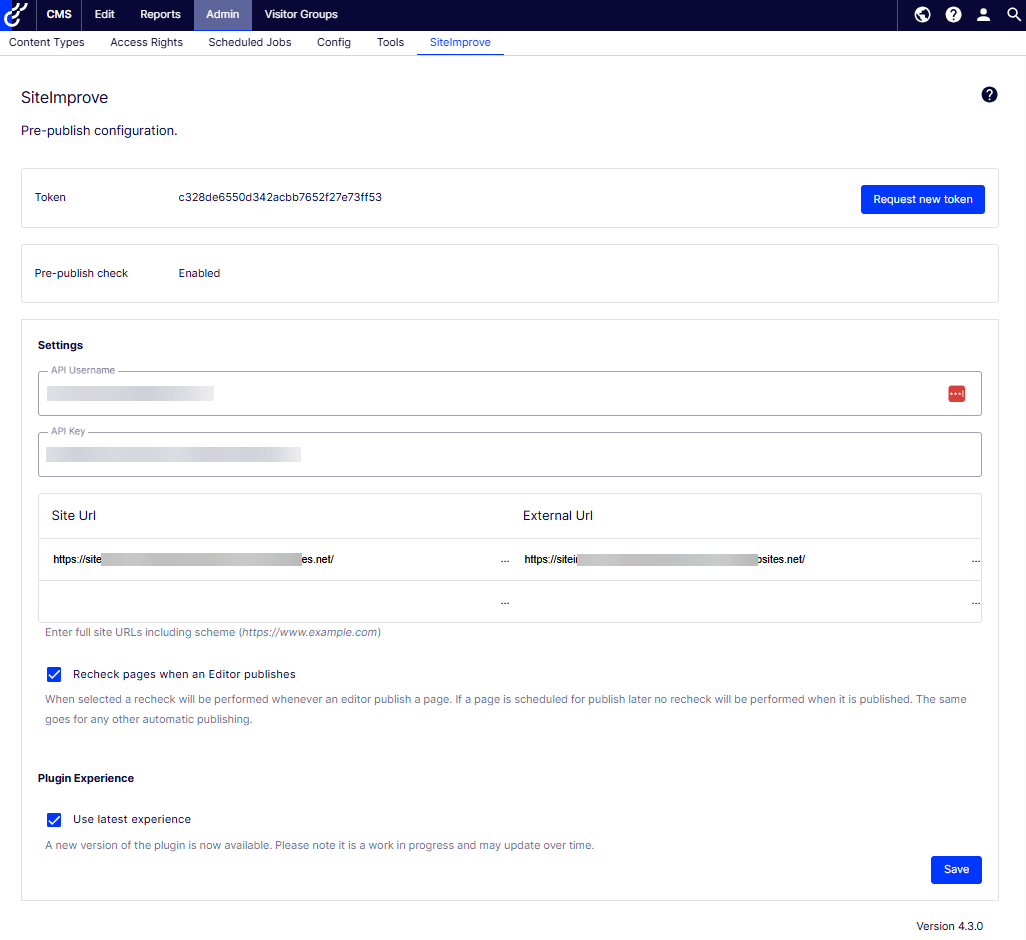This screenshot has width=1026, height=940.
Task: Click the SiteImprove page heading
Action: click(64, 97)
